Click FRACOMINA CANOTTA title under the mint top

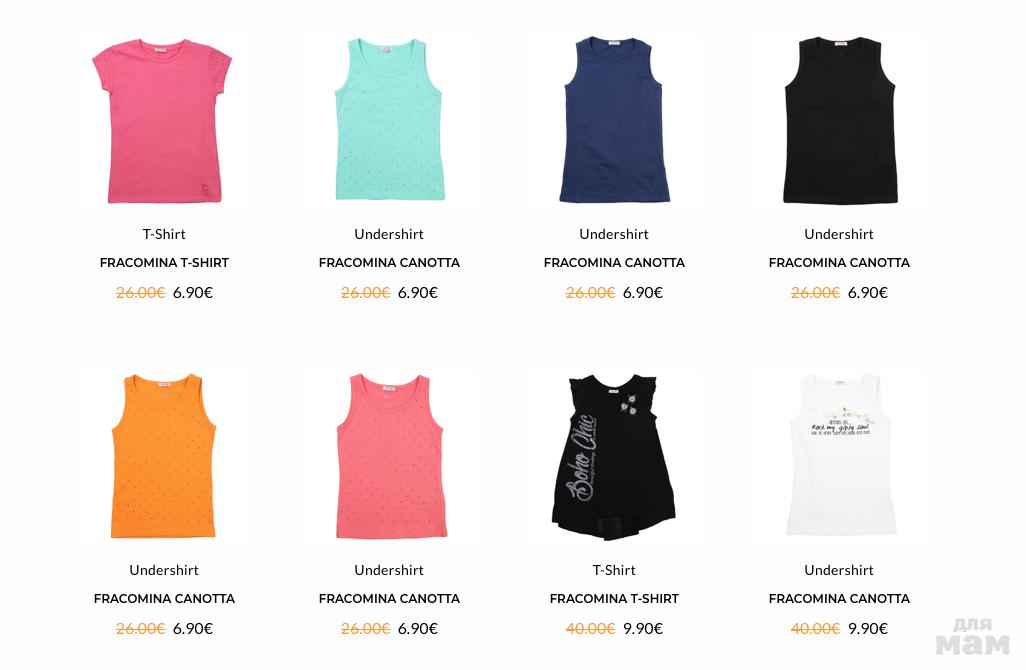(389, 262)
